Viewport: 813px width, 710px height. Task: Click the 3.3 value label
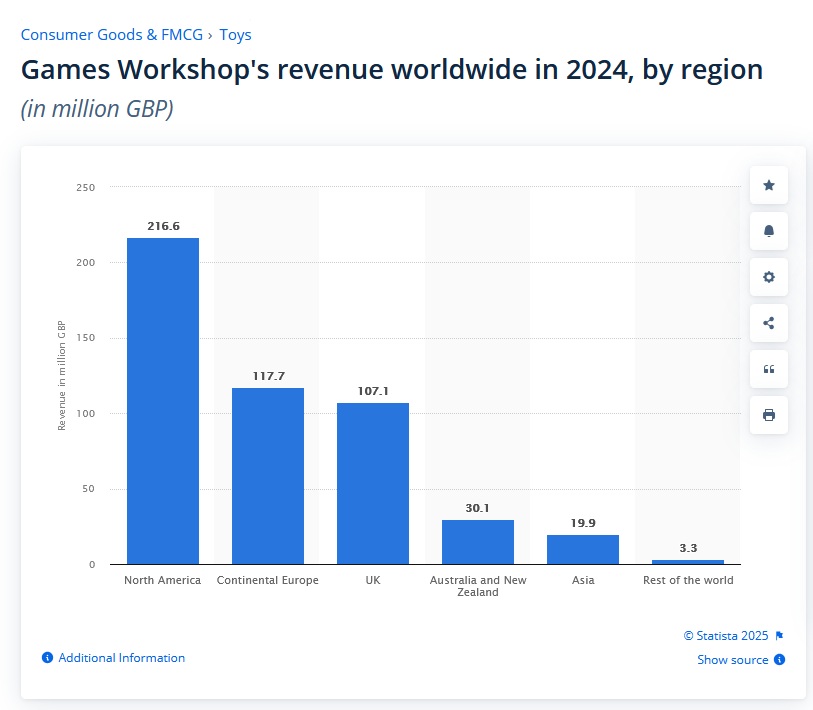pyautogui.click(x=688, y=548)
